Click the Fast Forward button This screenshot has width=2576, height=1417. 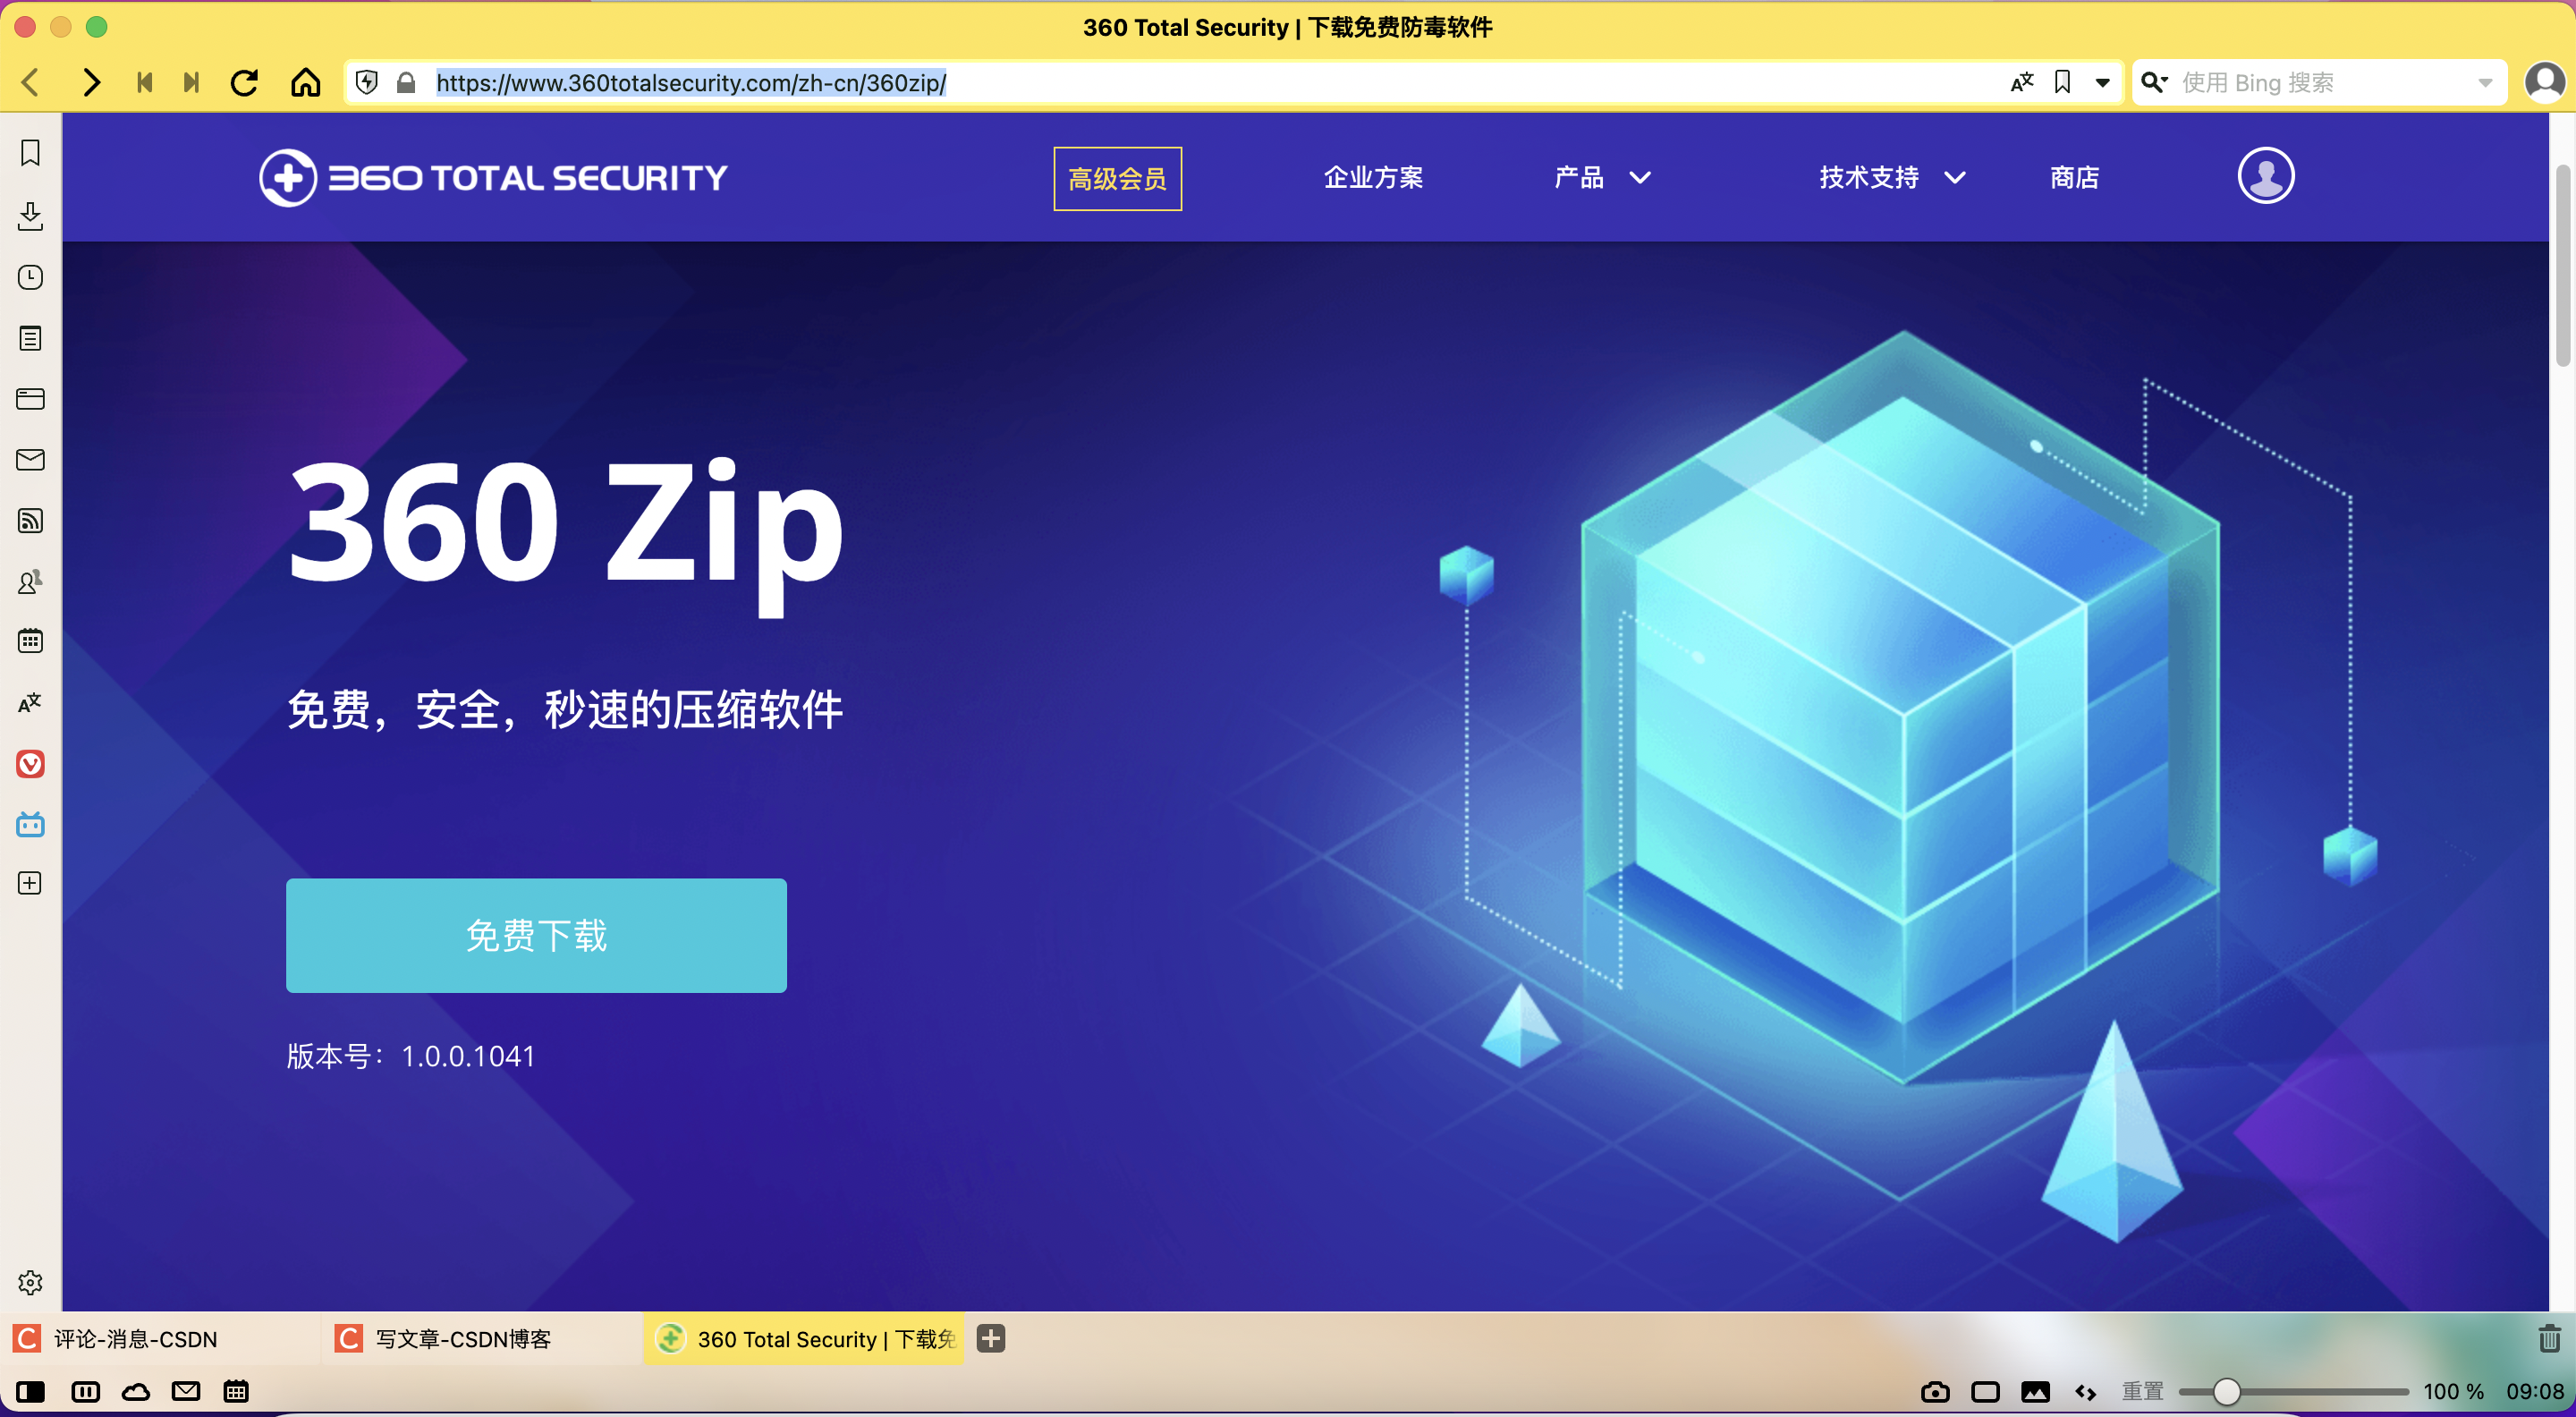[x=191, y=82]
